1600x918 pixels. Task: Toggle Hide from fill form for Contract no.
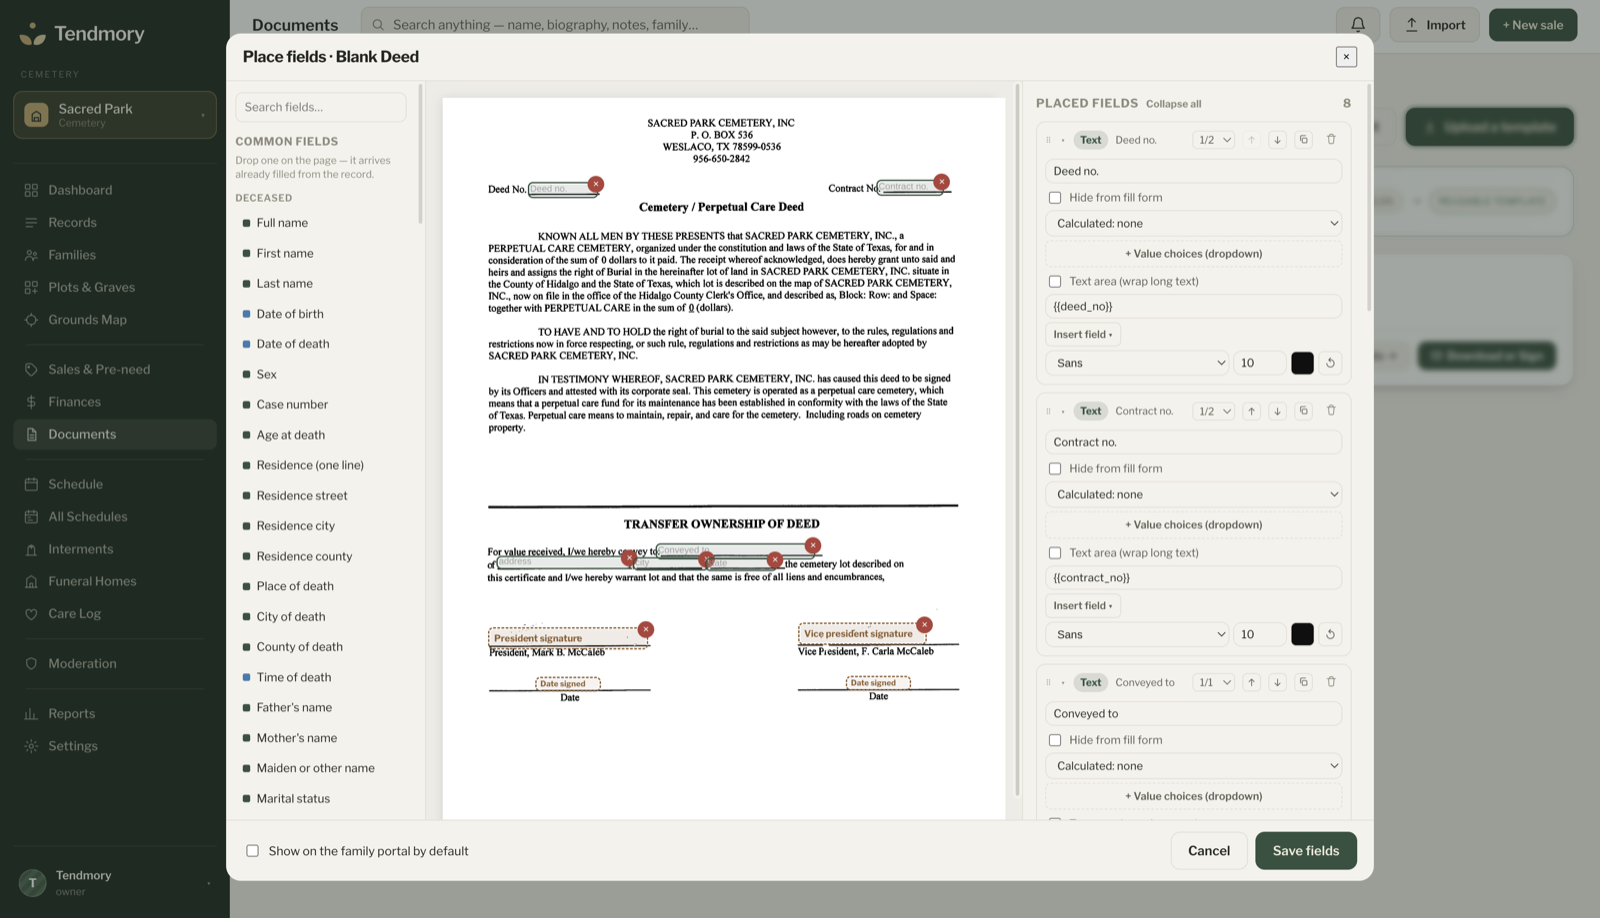[1055, 469]
